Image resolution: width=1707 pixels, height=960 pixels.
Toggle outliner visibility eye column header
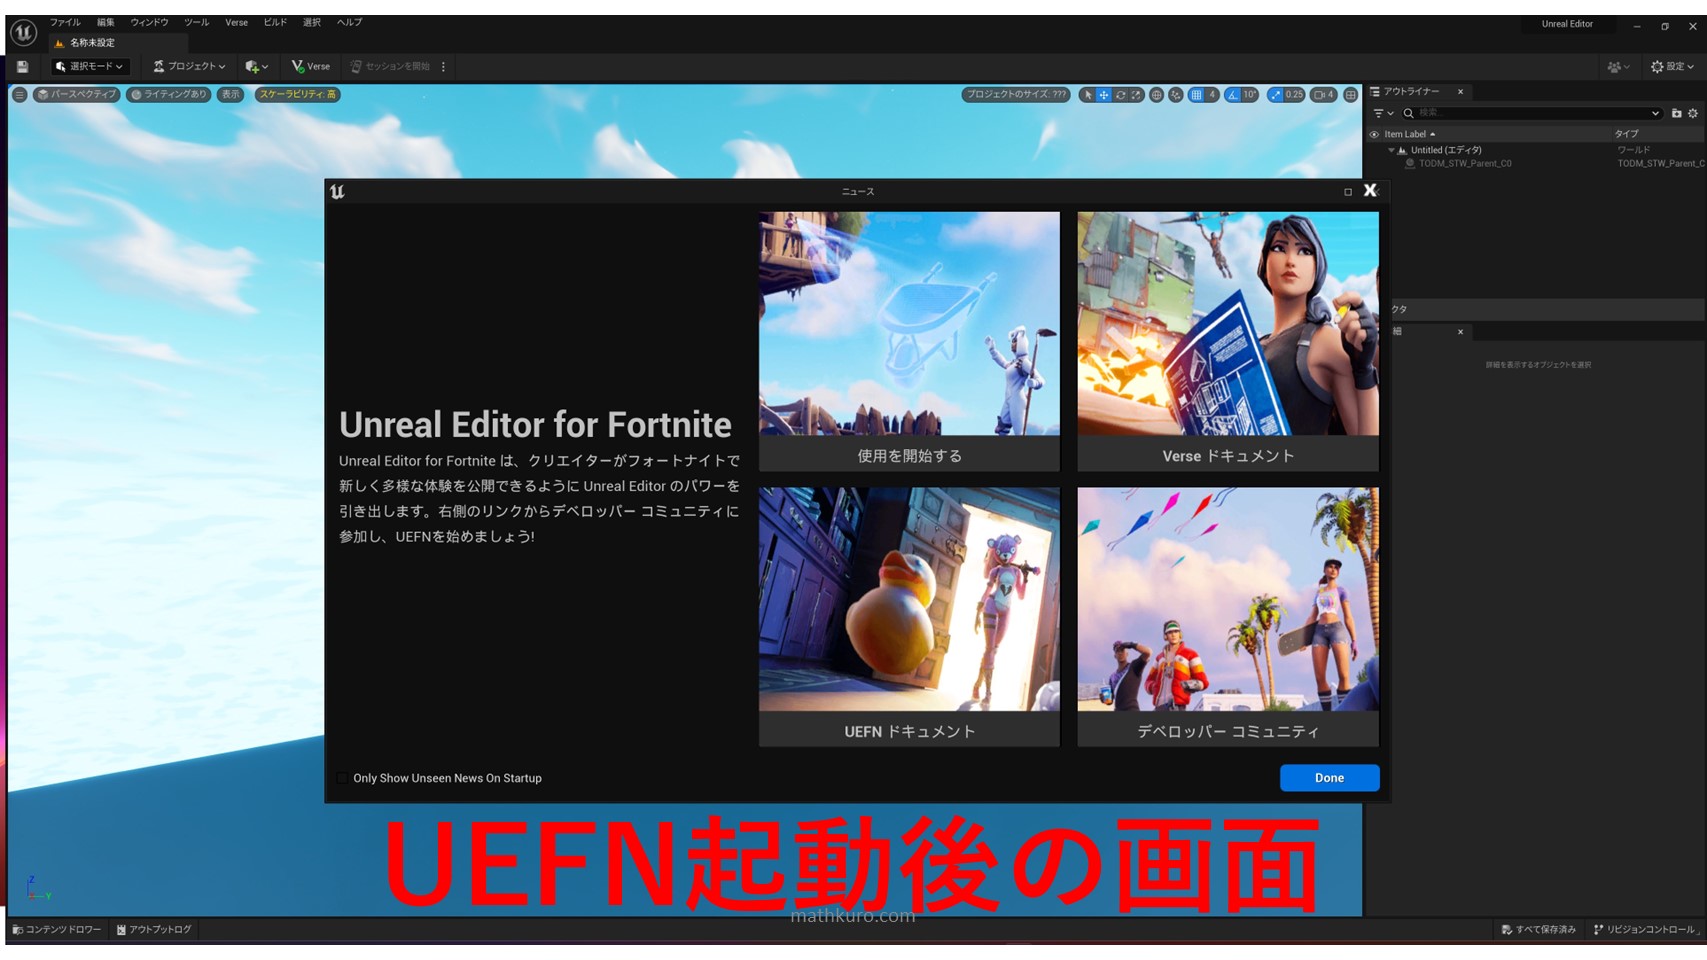(x=1374, y=134)
